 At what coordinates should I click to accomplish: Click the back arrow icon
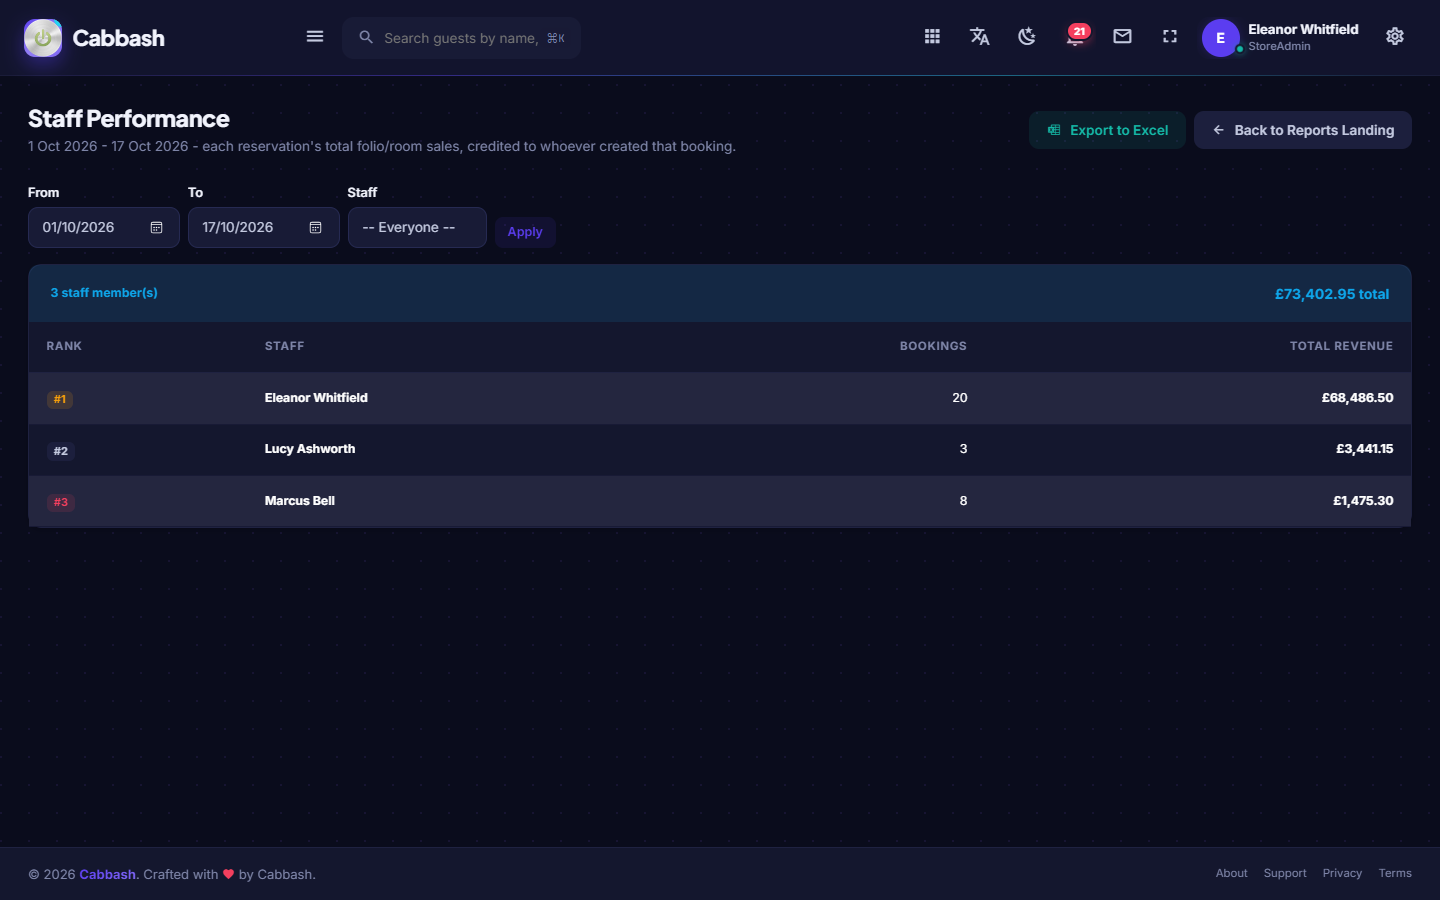click(x=1218, y=130)
